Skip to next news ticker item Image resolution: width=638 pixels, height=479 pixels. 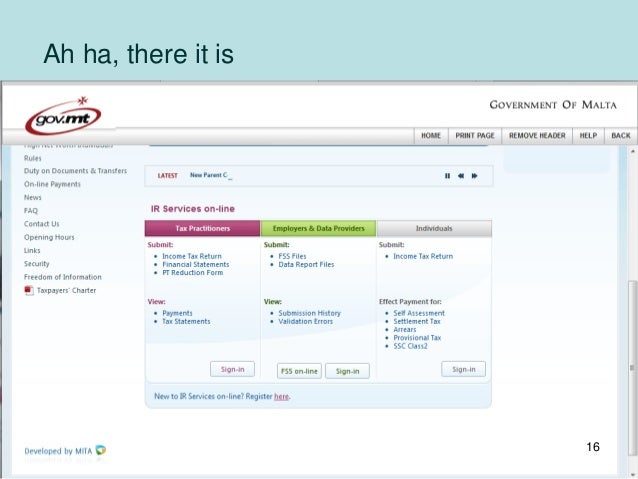[x=474, y=176]
